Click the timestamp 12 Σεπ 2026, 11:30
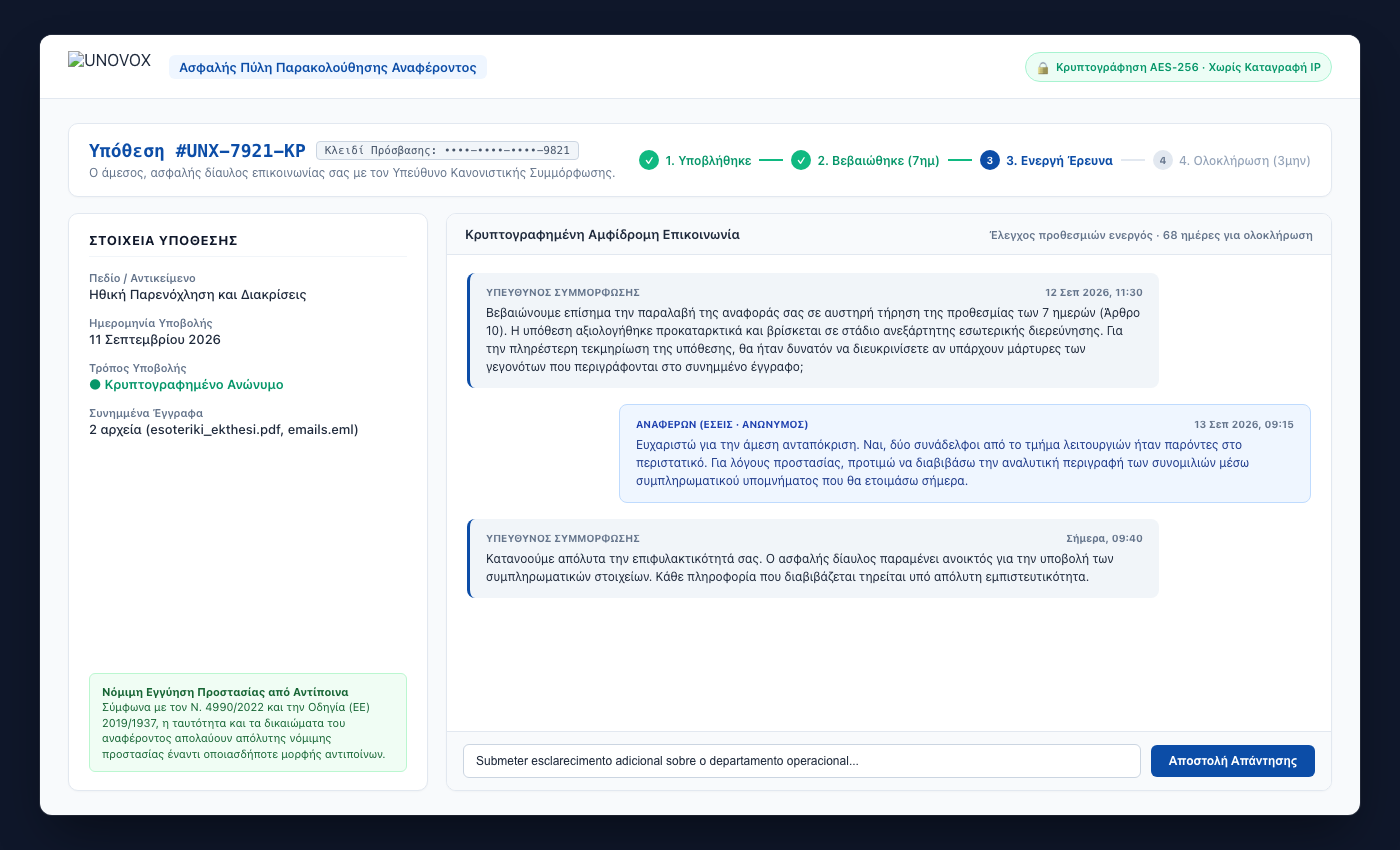This screenshot has height=850, width=1400. click(1094, 293)
